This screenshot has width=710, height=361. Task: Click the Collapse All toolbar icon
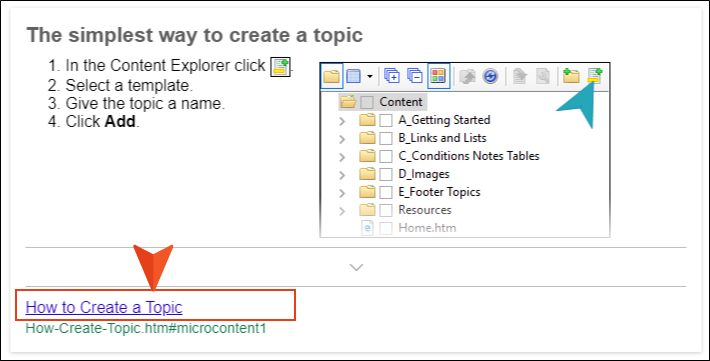pyautogui.click(x=414, y=76)
